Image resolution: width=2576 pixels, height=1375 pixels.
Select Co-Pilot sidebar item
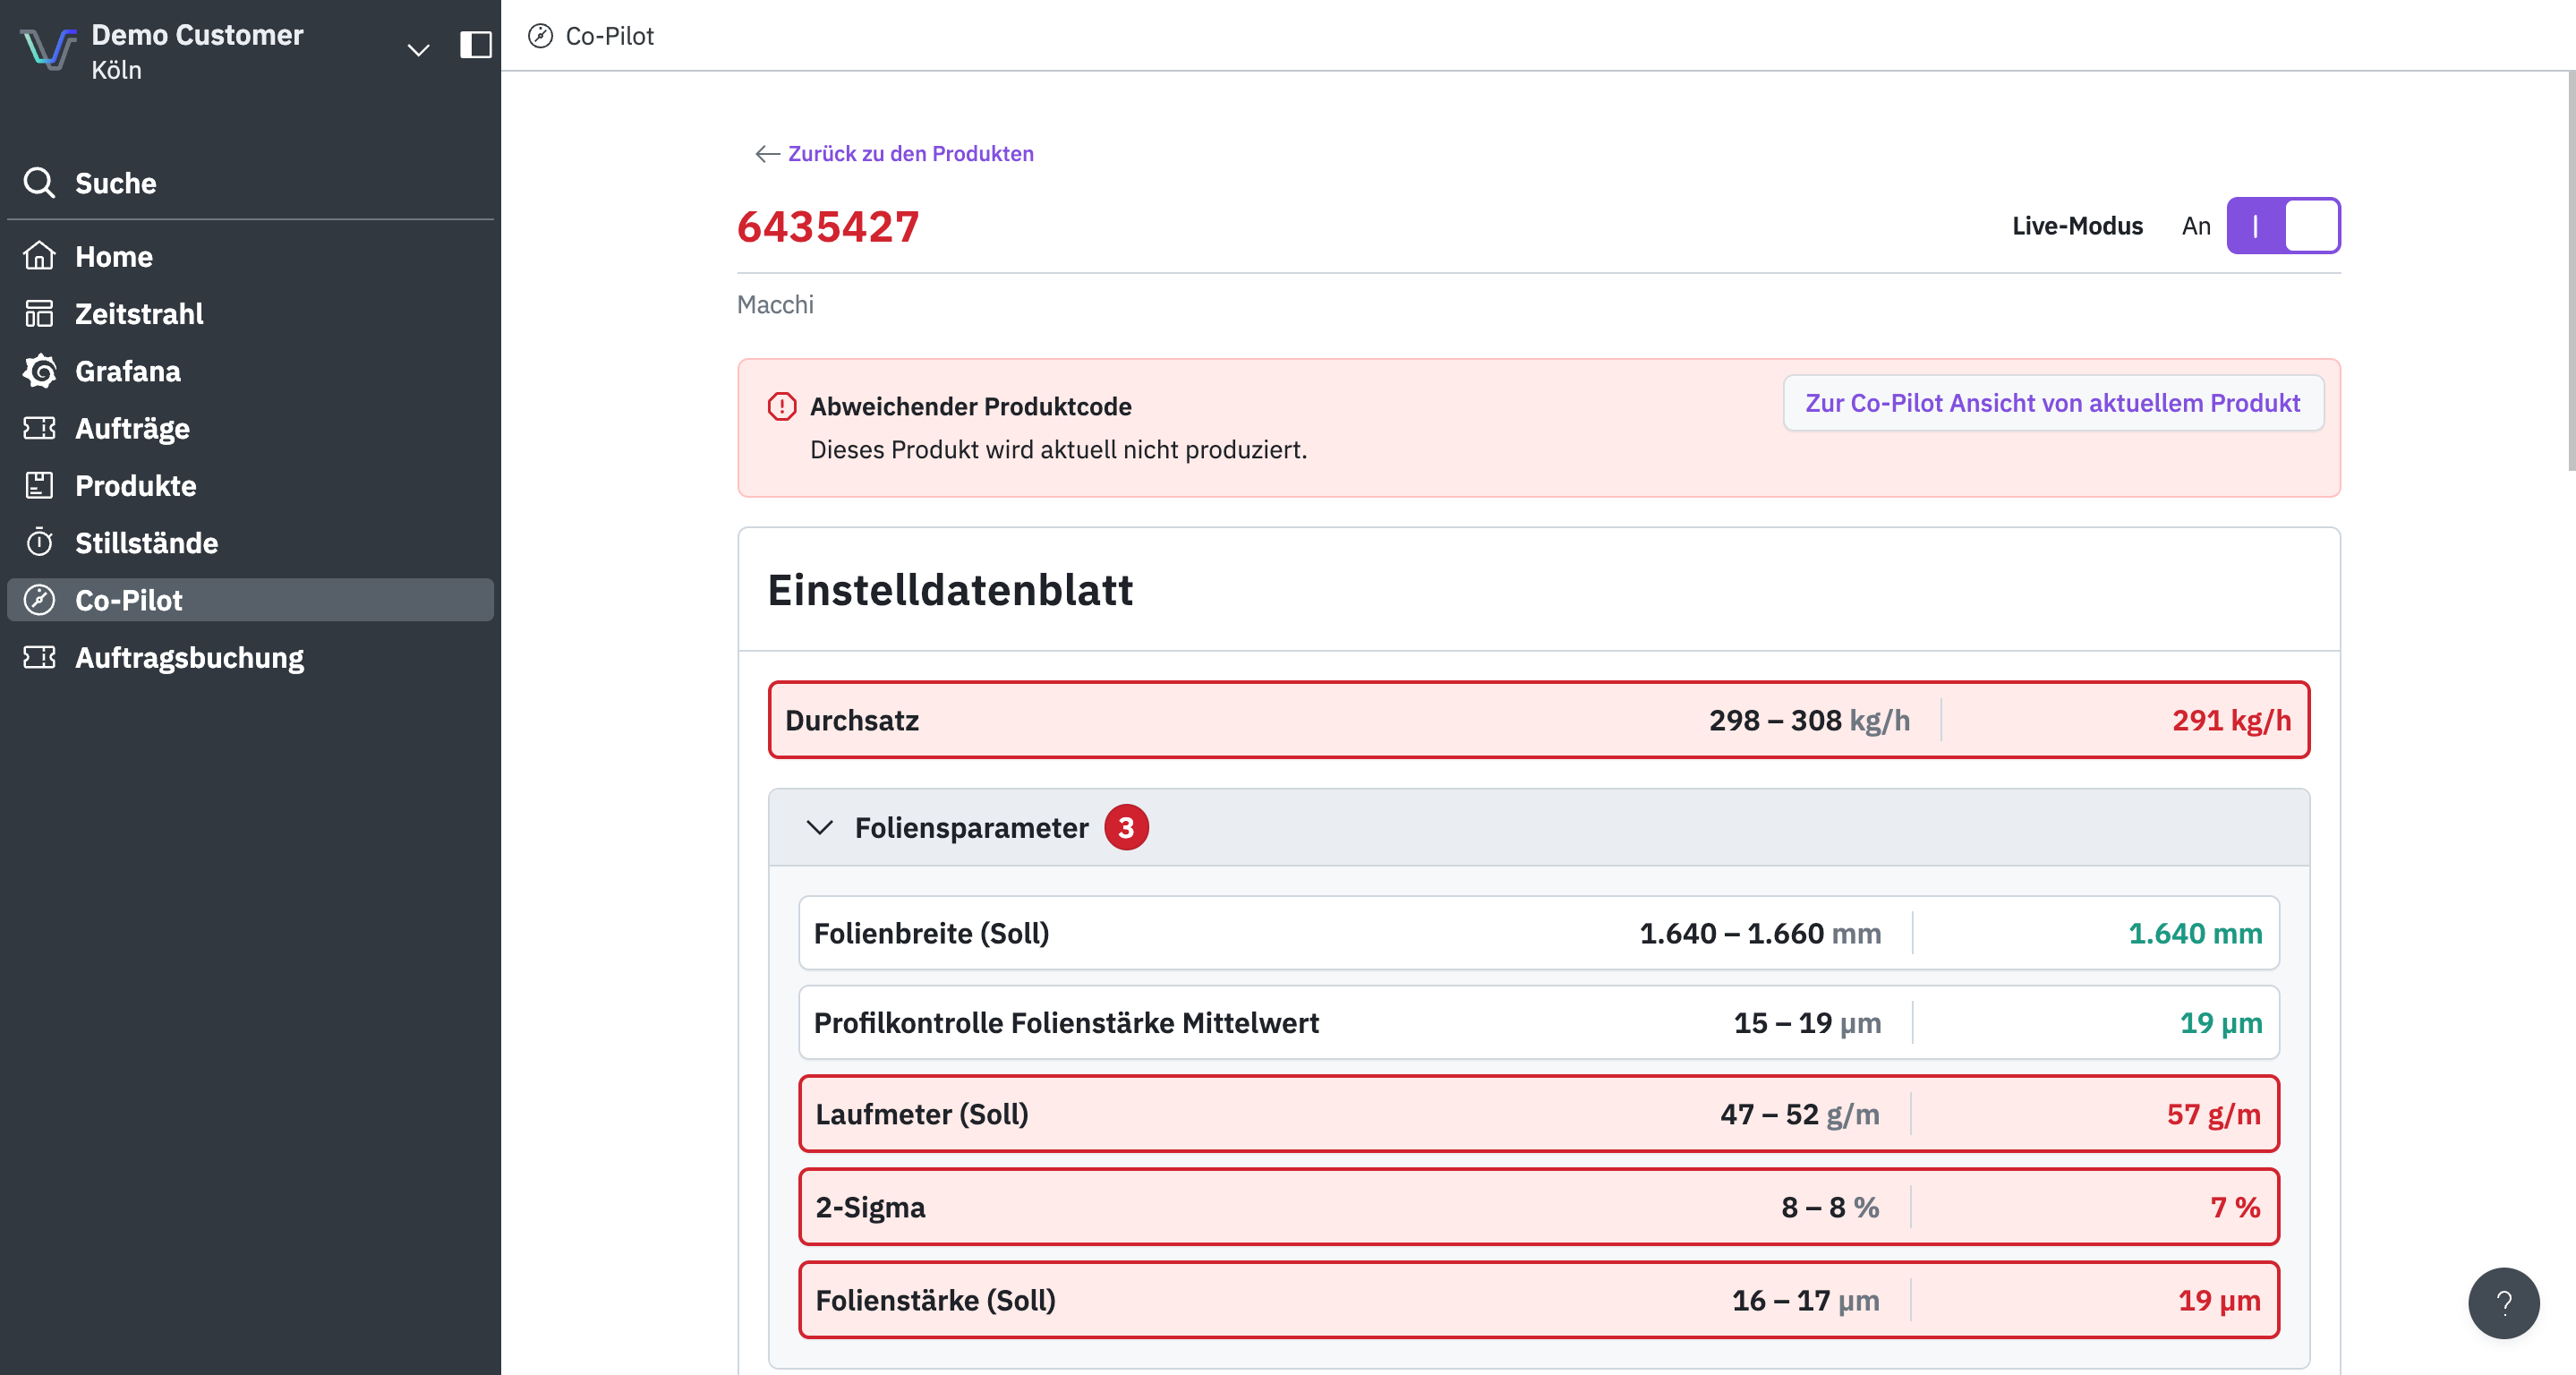coord(250,600)
